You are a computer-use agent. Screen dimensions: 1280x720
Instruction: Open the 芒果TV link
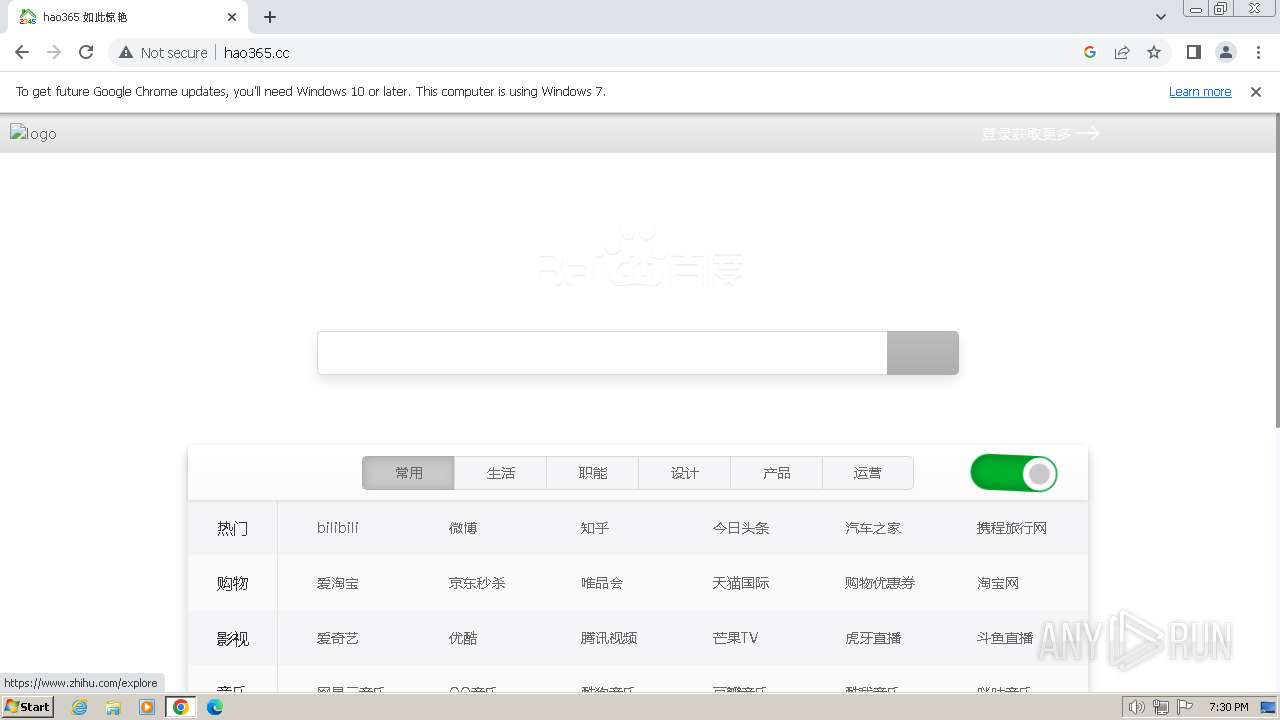coord(735,638)
